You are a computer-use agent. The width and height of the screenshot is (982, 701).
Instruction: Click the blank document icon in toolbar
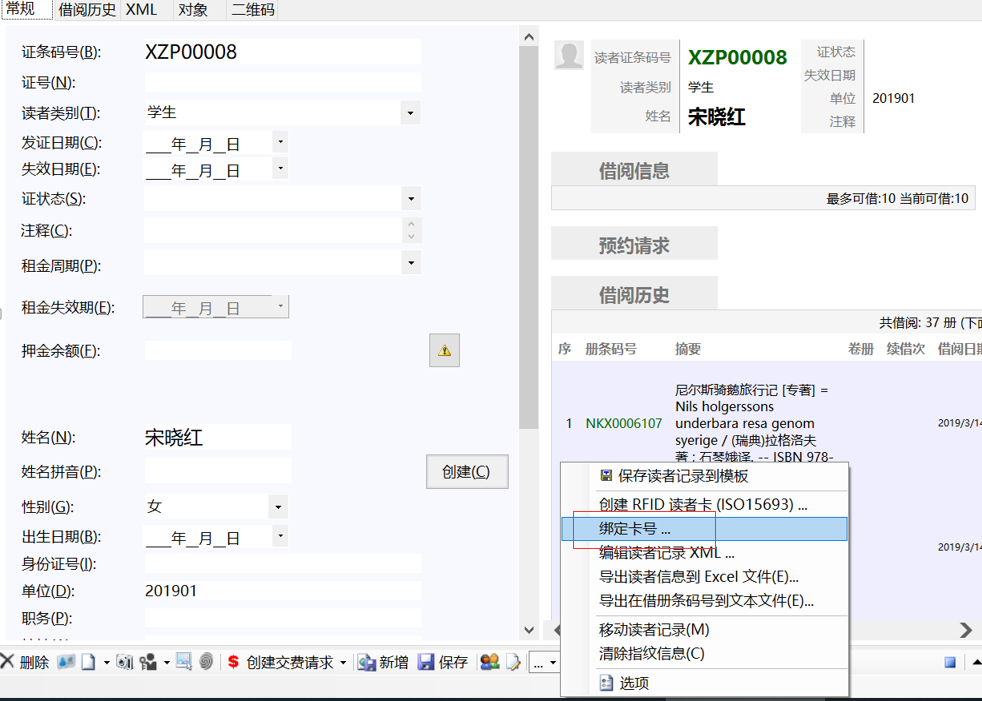(x=88, y=662)
